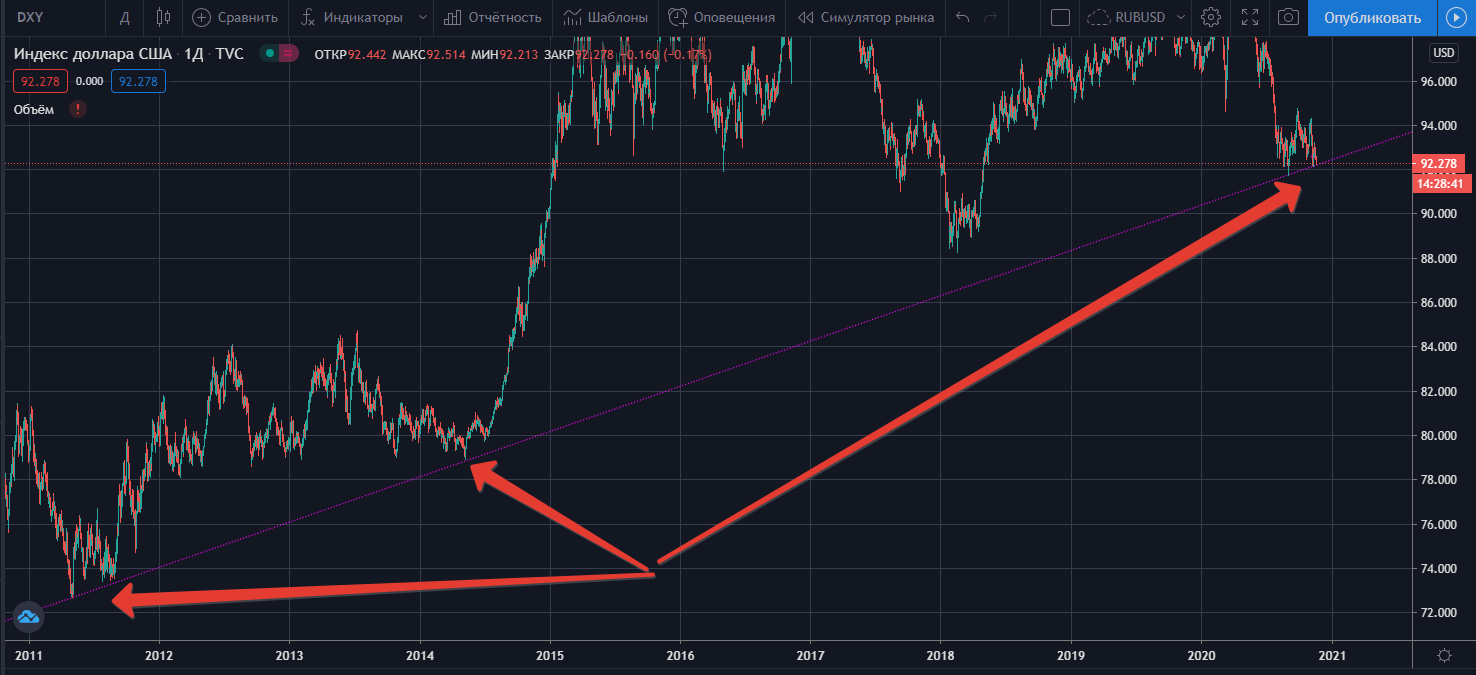Open chart settings gear icon
The height and width of the screenshot is (675, 1476).
pyautogui.click(x=1211, y=17)
